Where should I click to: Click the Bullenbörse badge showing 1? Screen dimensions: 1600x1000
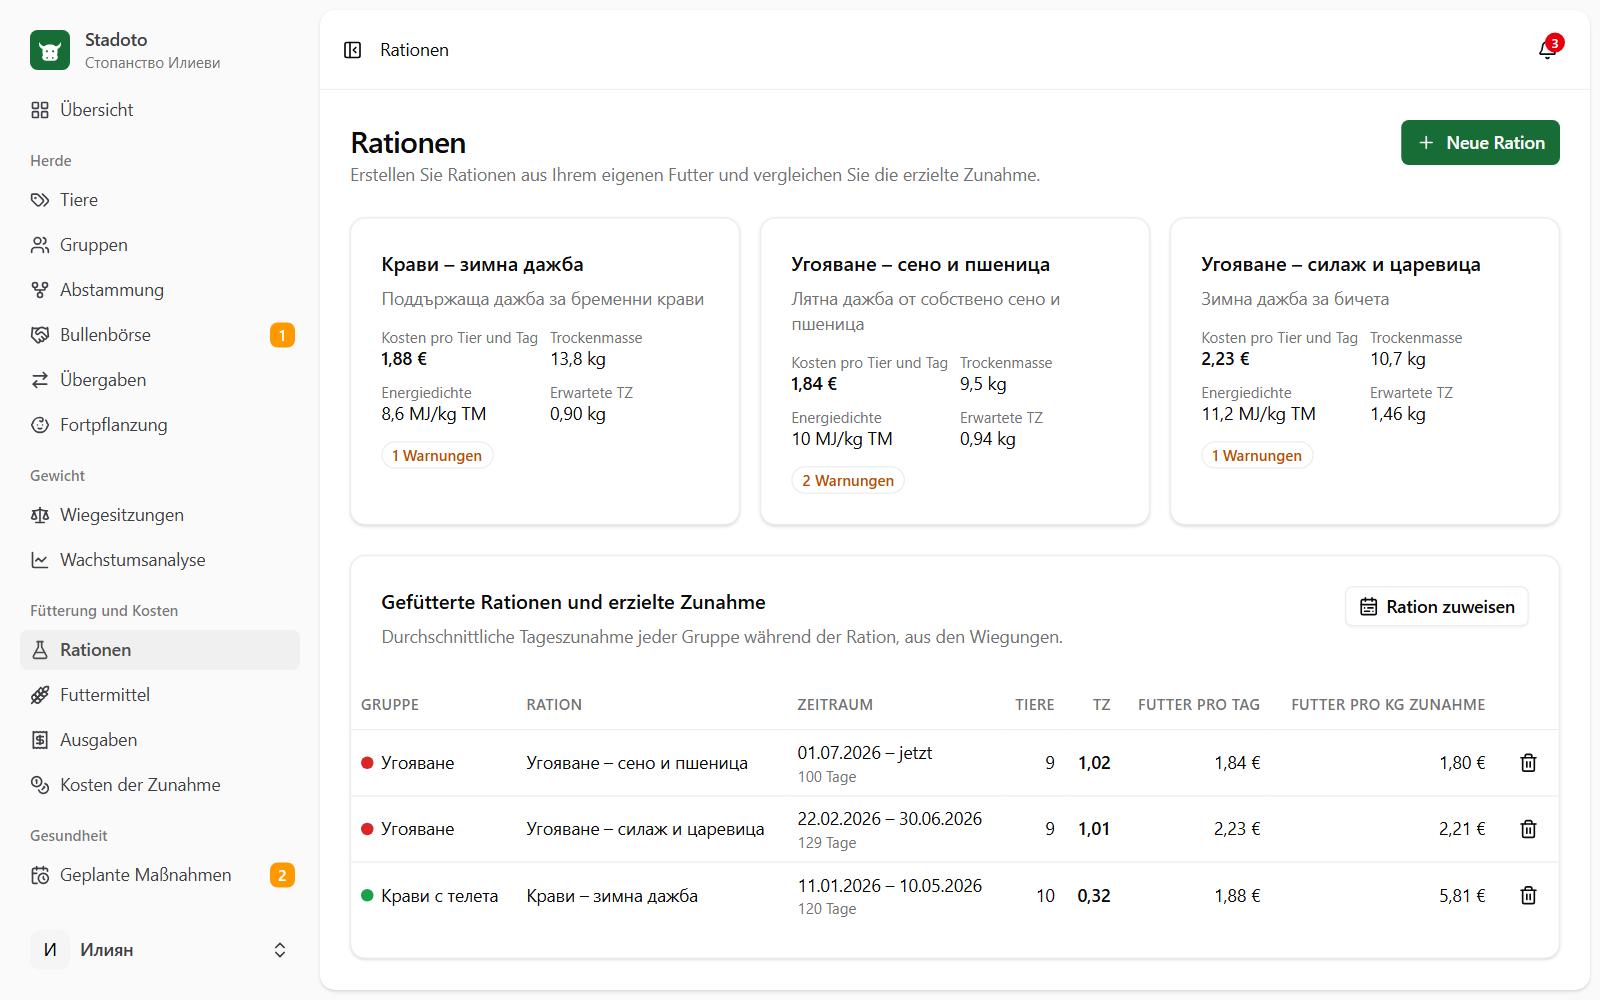[x=282, y=335]
